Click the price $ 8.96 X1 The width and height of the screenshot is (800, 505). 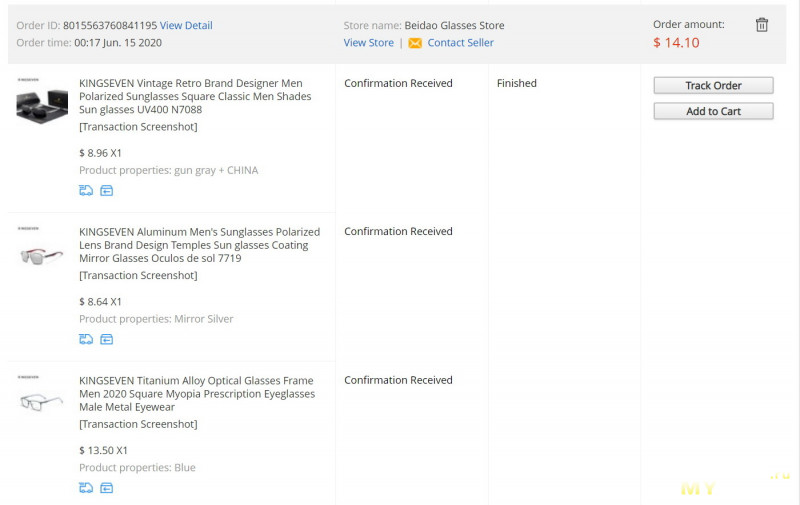101,153
